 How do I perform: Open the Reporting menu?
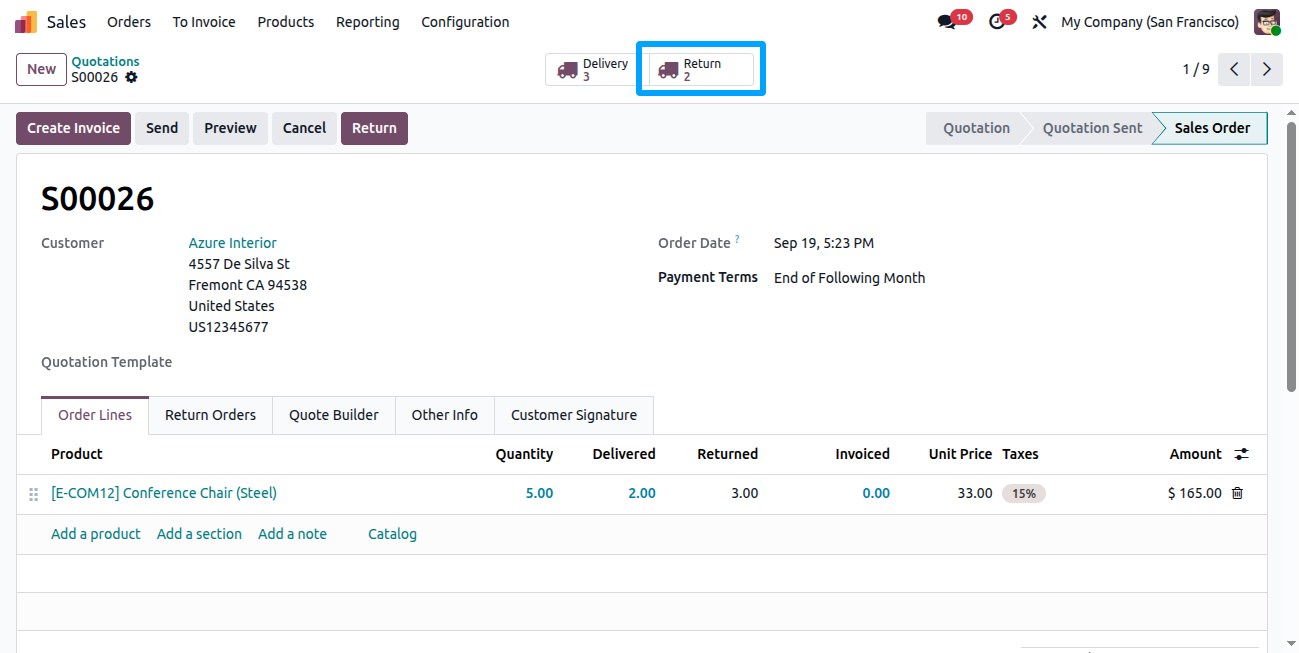367,22
